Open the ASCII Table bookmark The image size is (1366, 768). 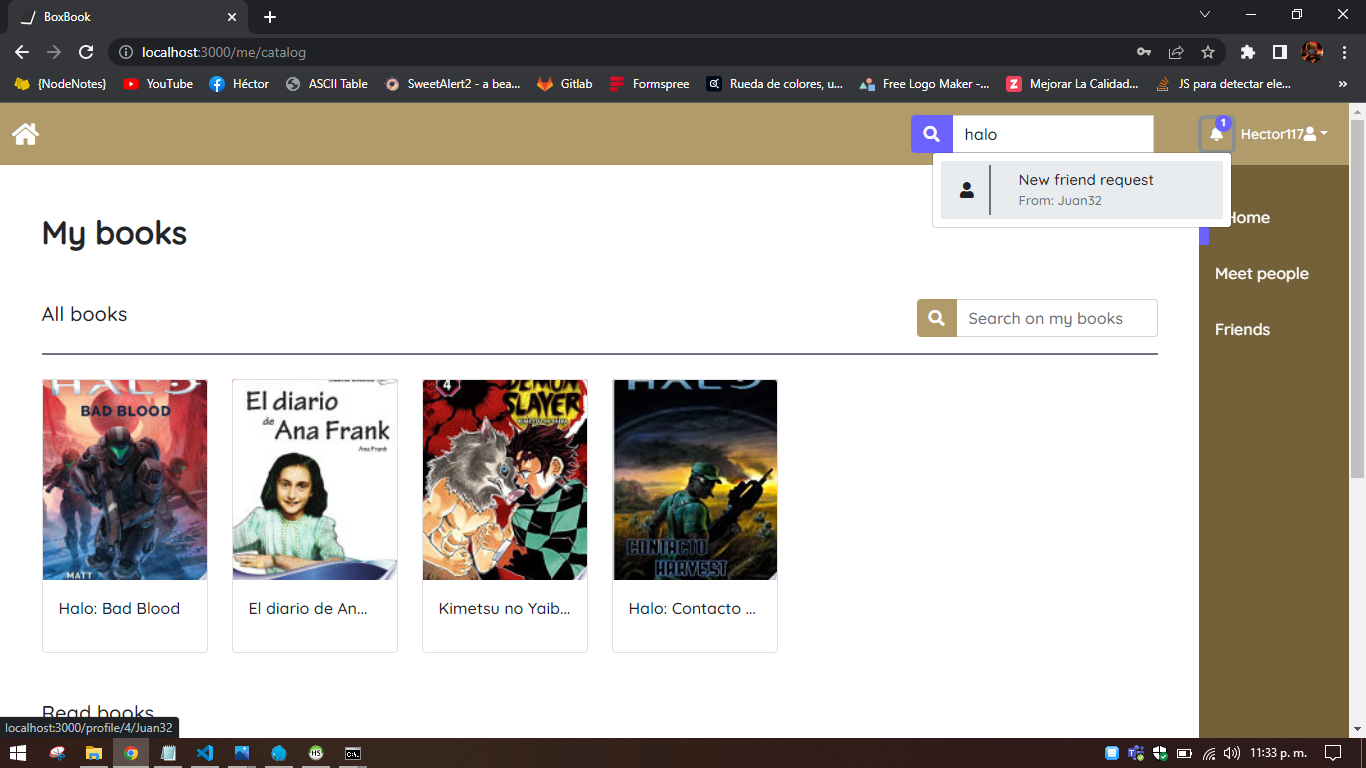pyautogui.click(x=326, y=84)
